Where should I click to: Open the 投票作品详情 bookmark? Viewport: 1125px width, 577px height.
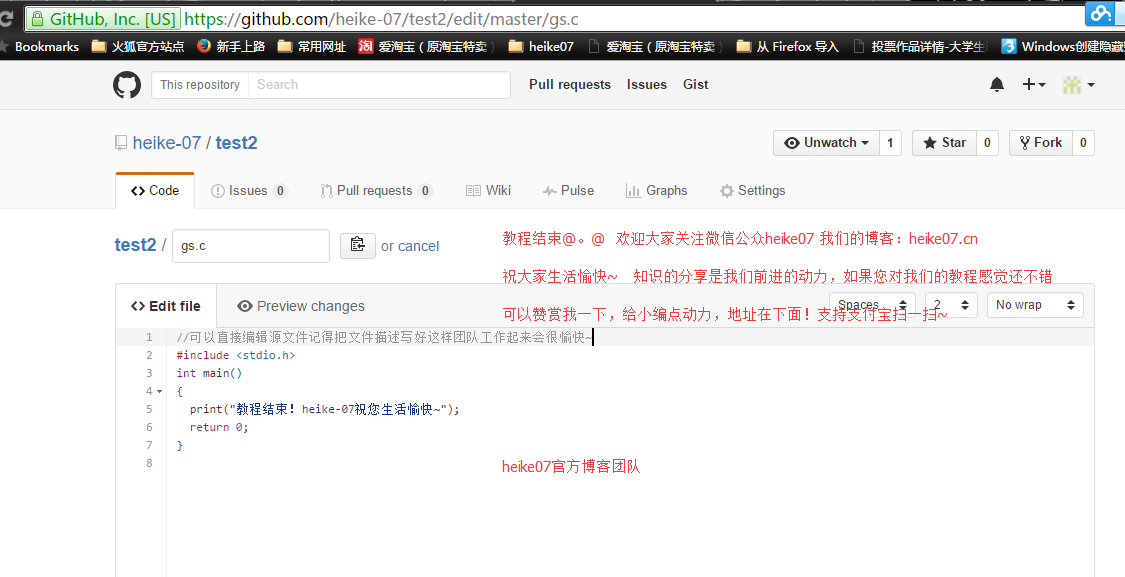920,47
